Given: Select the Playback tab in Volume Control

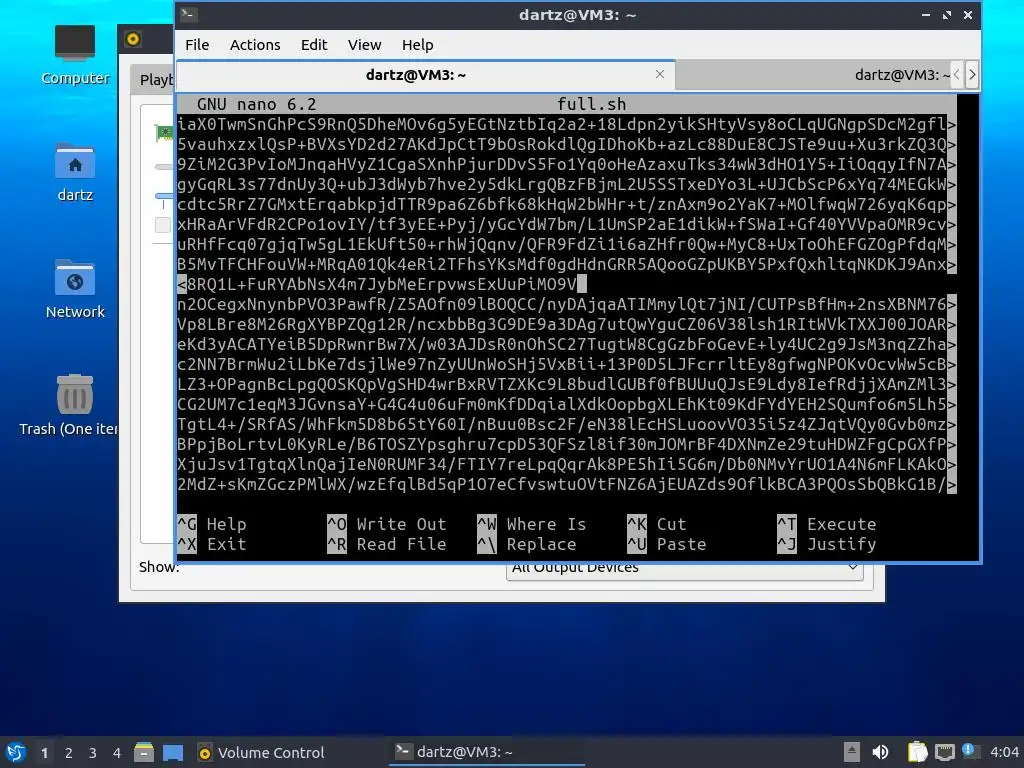Looking at the screenshot, I should tap(154, 80).
